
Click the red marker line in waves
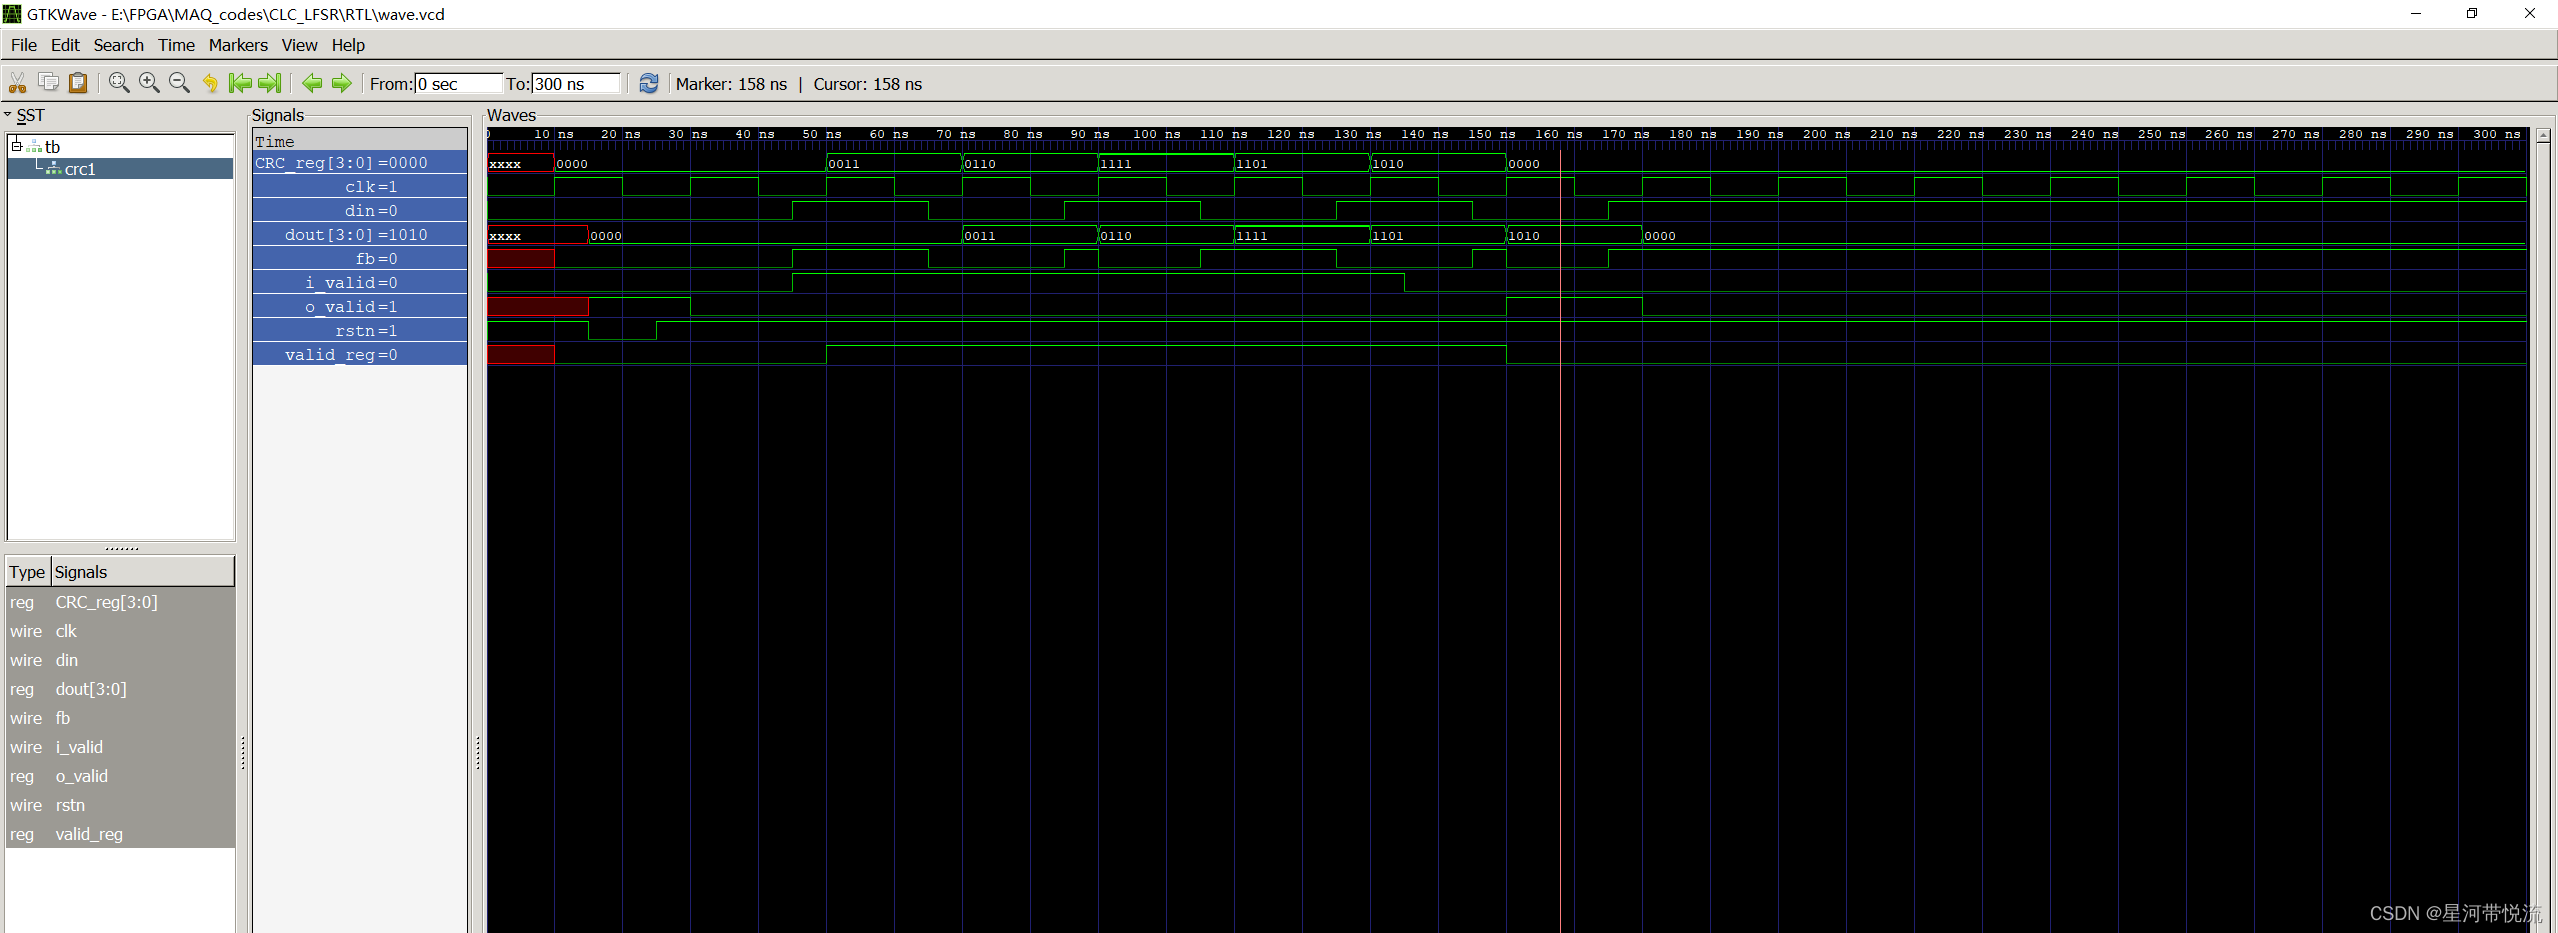tap(1560, 540)
